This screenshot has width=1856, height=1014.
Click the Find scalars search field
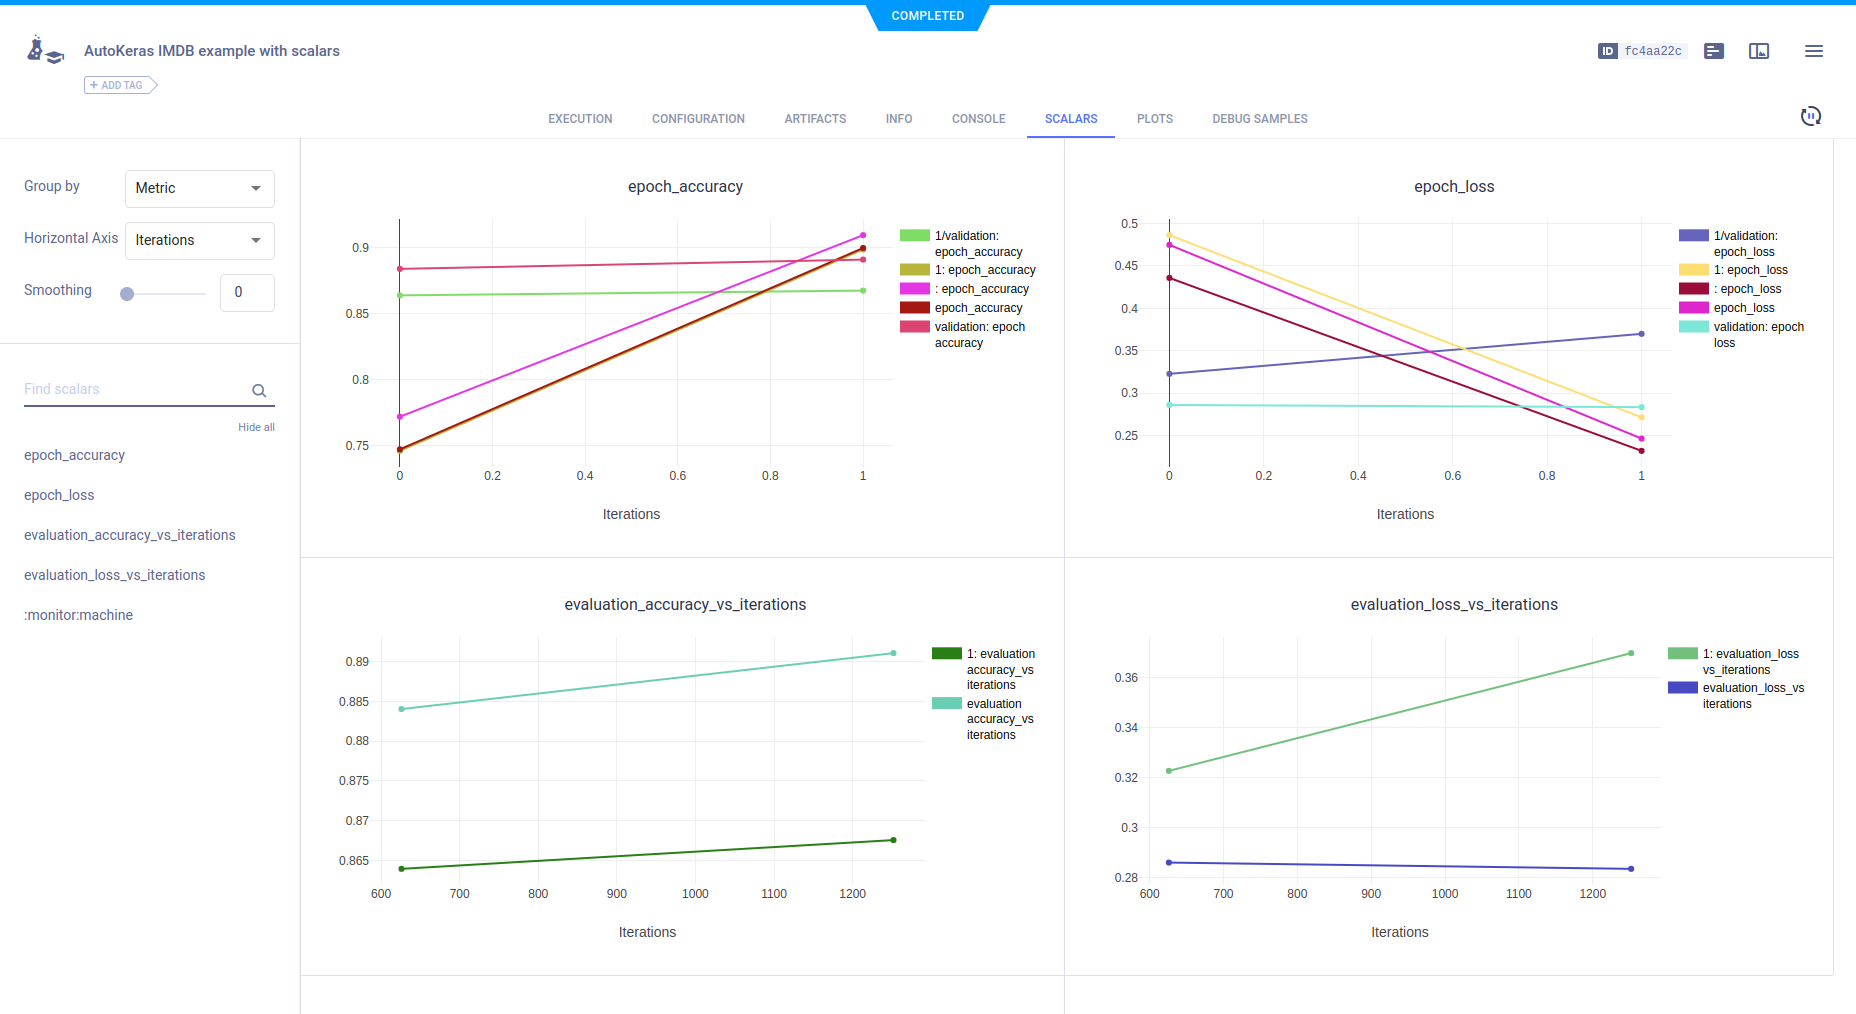tap(135, 390)
